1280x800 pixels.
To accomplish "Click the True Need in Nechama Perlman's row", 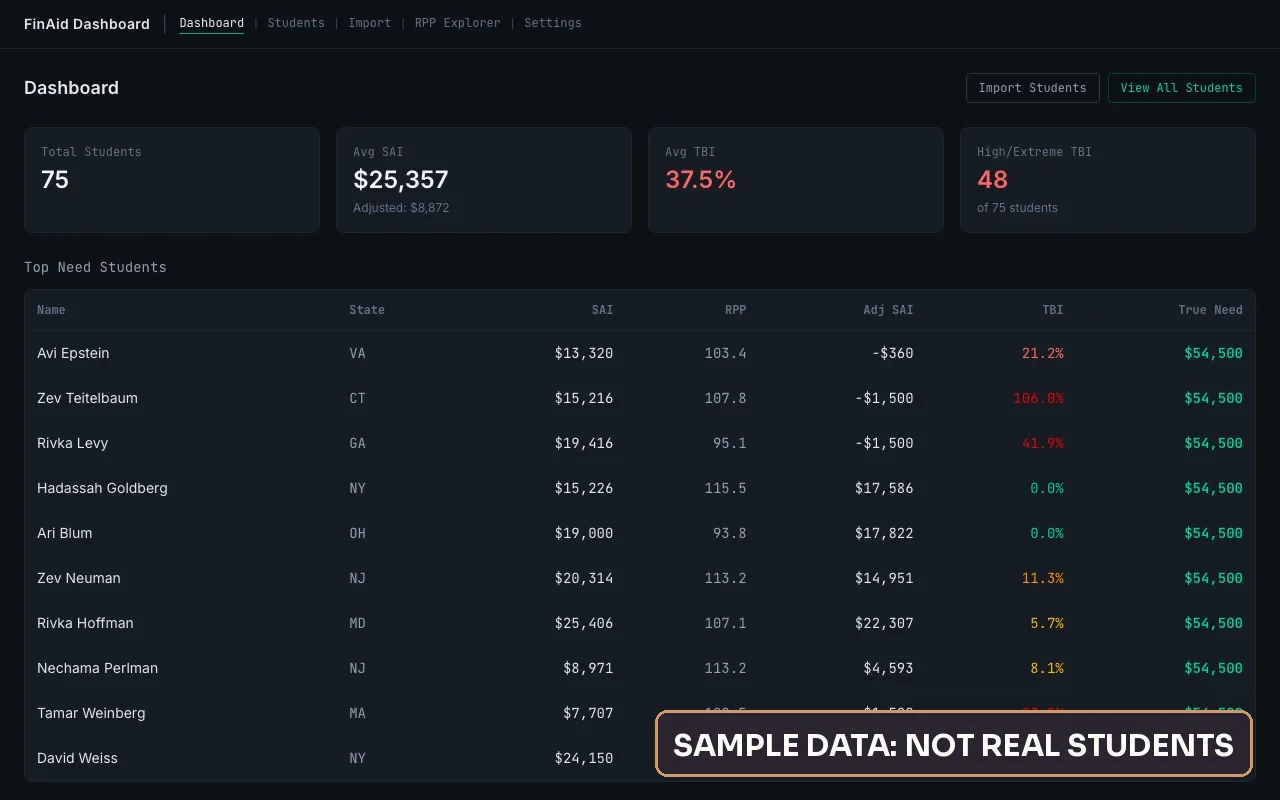I will (1213, 668).
